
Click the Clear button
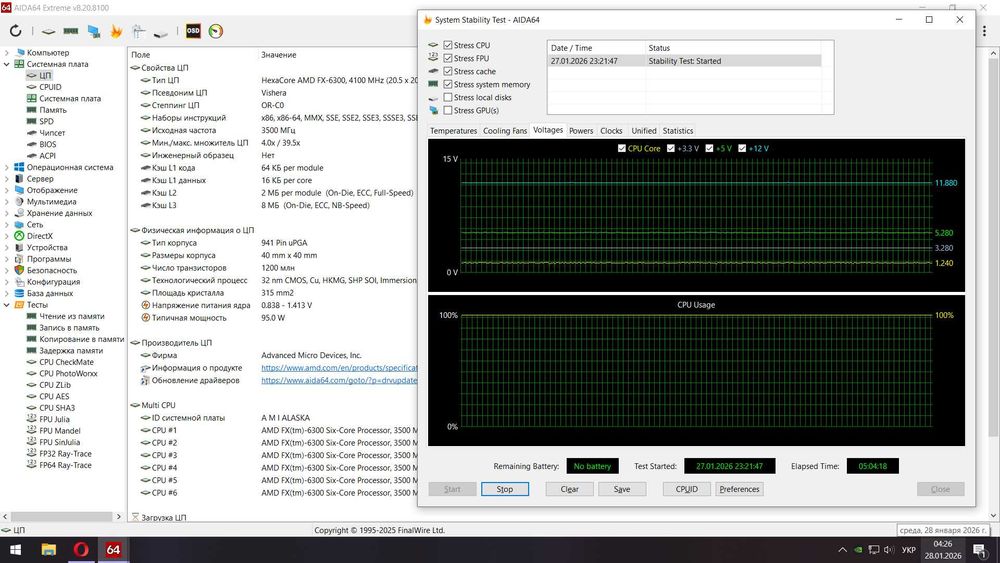(570, 489)
